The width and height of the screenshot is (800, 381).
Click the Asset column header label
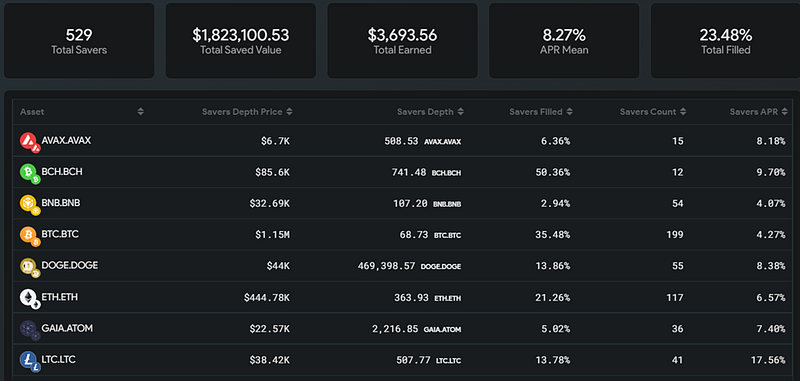click(x=32, y=112)
